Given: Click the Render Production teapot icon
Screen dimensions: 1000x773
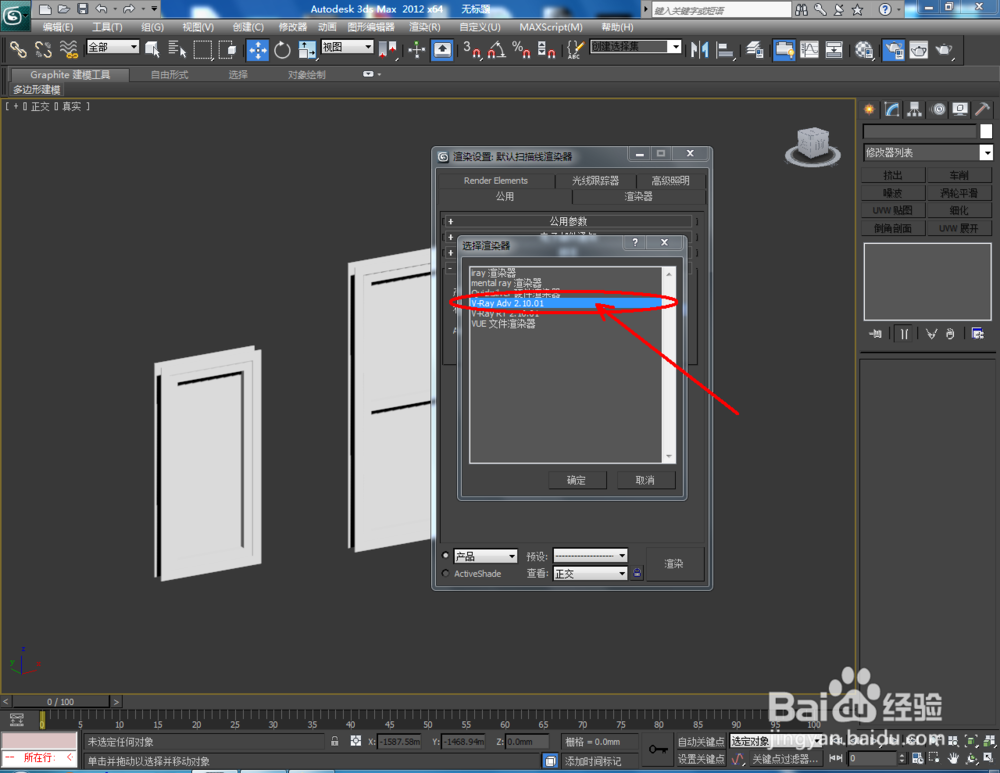Looking at the screenshot, I should pos(943,49).
